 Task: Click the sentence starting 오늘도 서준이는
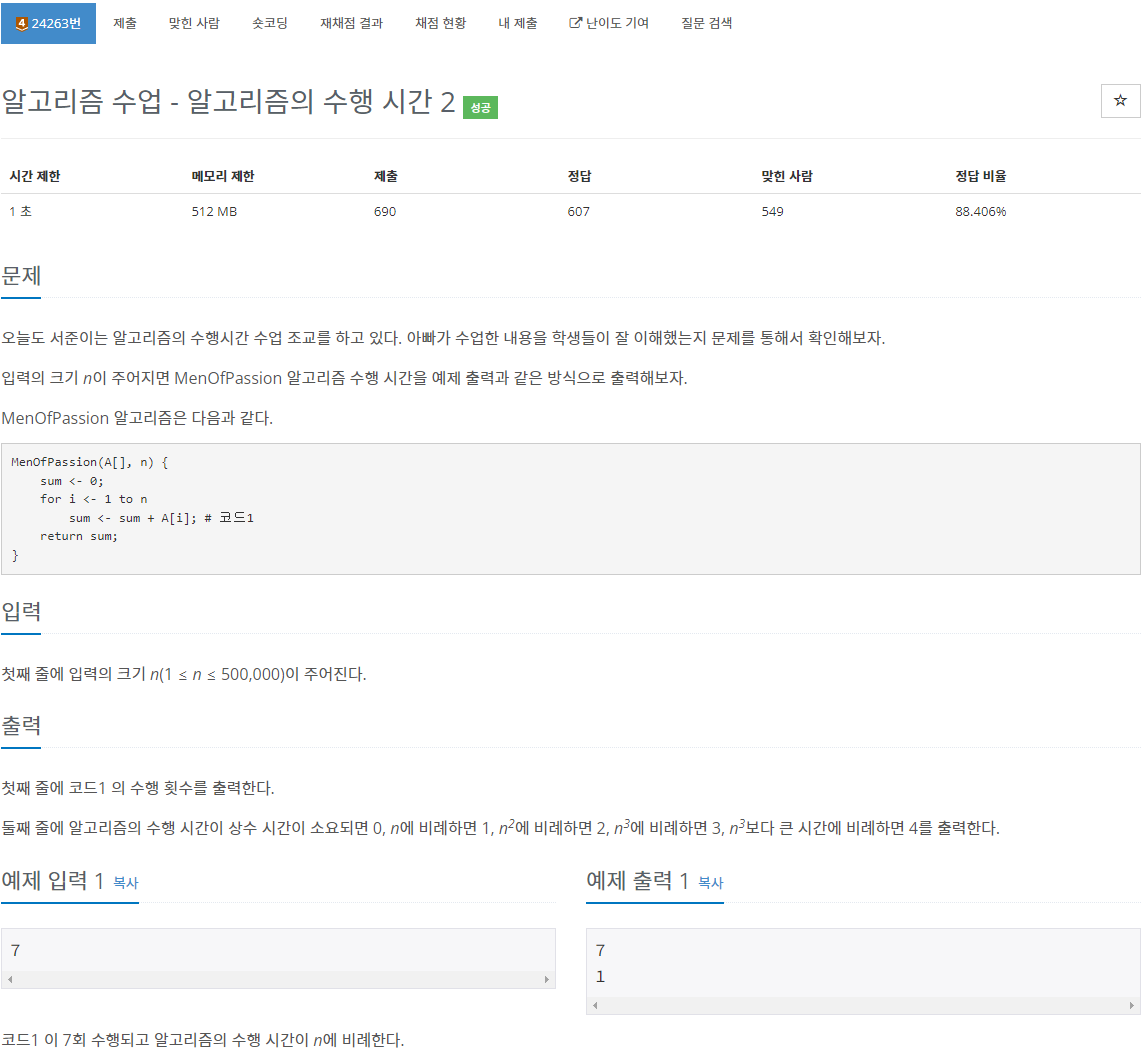(x=443, y=338)
